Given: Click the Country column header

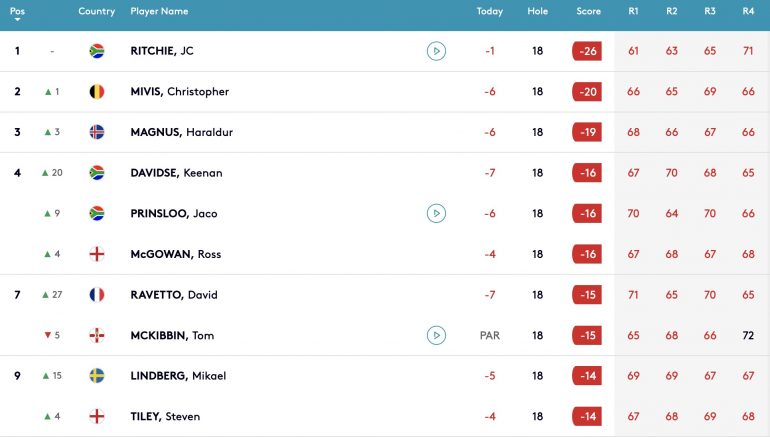Looking at the screenshot, I should 97,12.
